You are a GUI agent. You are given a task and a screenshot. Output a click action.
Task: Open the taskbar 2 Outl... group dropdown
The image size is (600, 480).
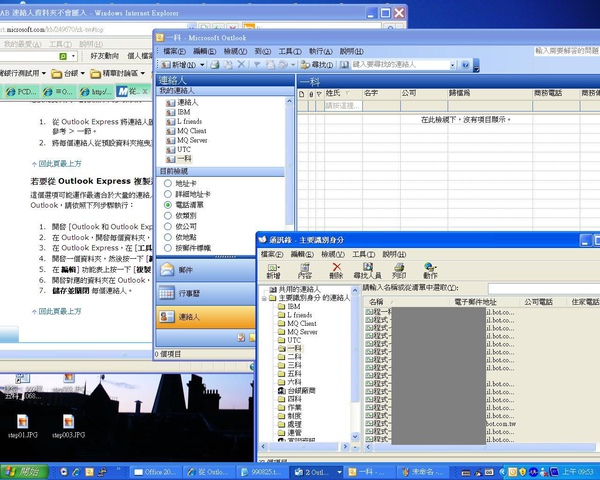[339, 472]
